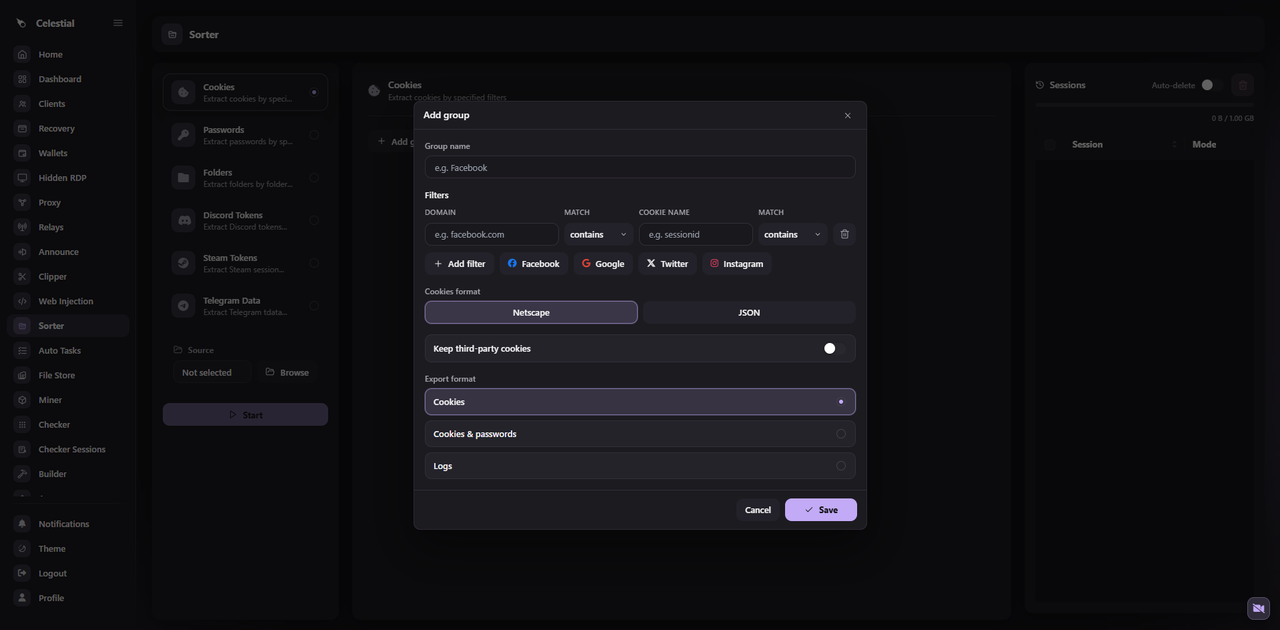Open the Wallets sidebar entry
The image size is (1280, 630).
click(x=68, y=153)
